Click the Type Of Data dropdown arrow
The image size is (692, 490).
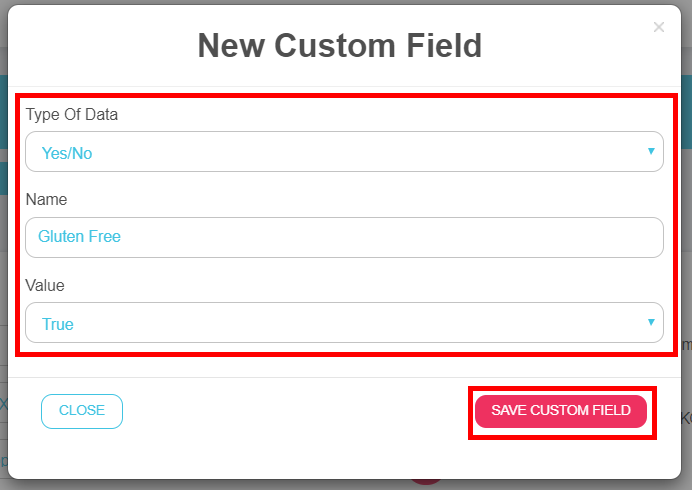coord(650,151)
